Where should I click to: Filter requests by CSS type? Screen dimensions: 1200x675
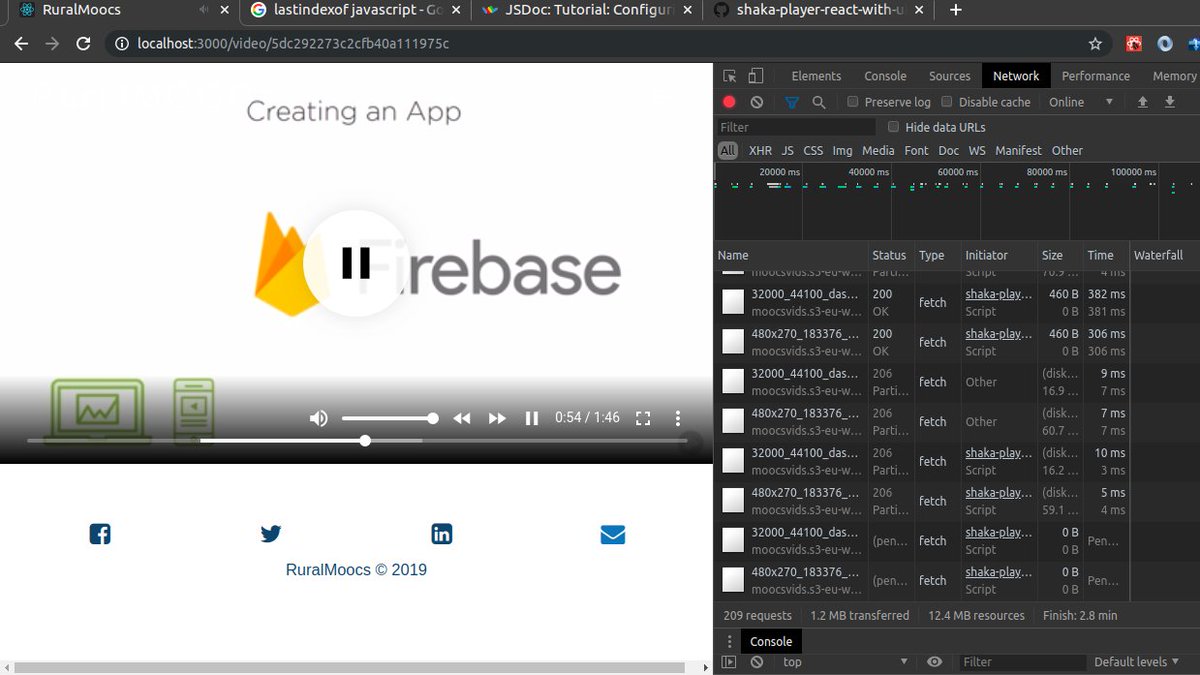click(x=813, y=150)
